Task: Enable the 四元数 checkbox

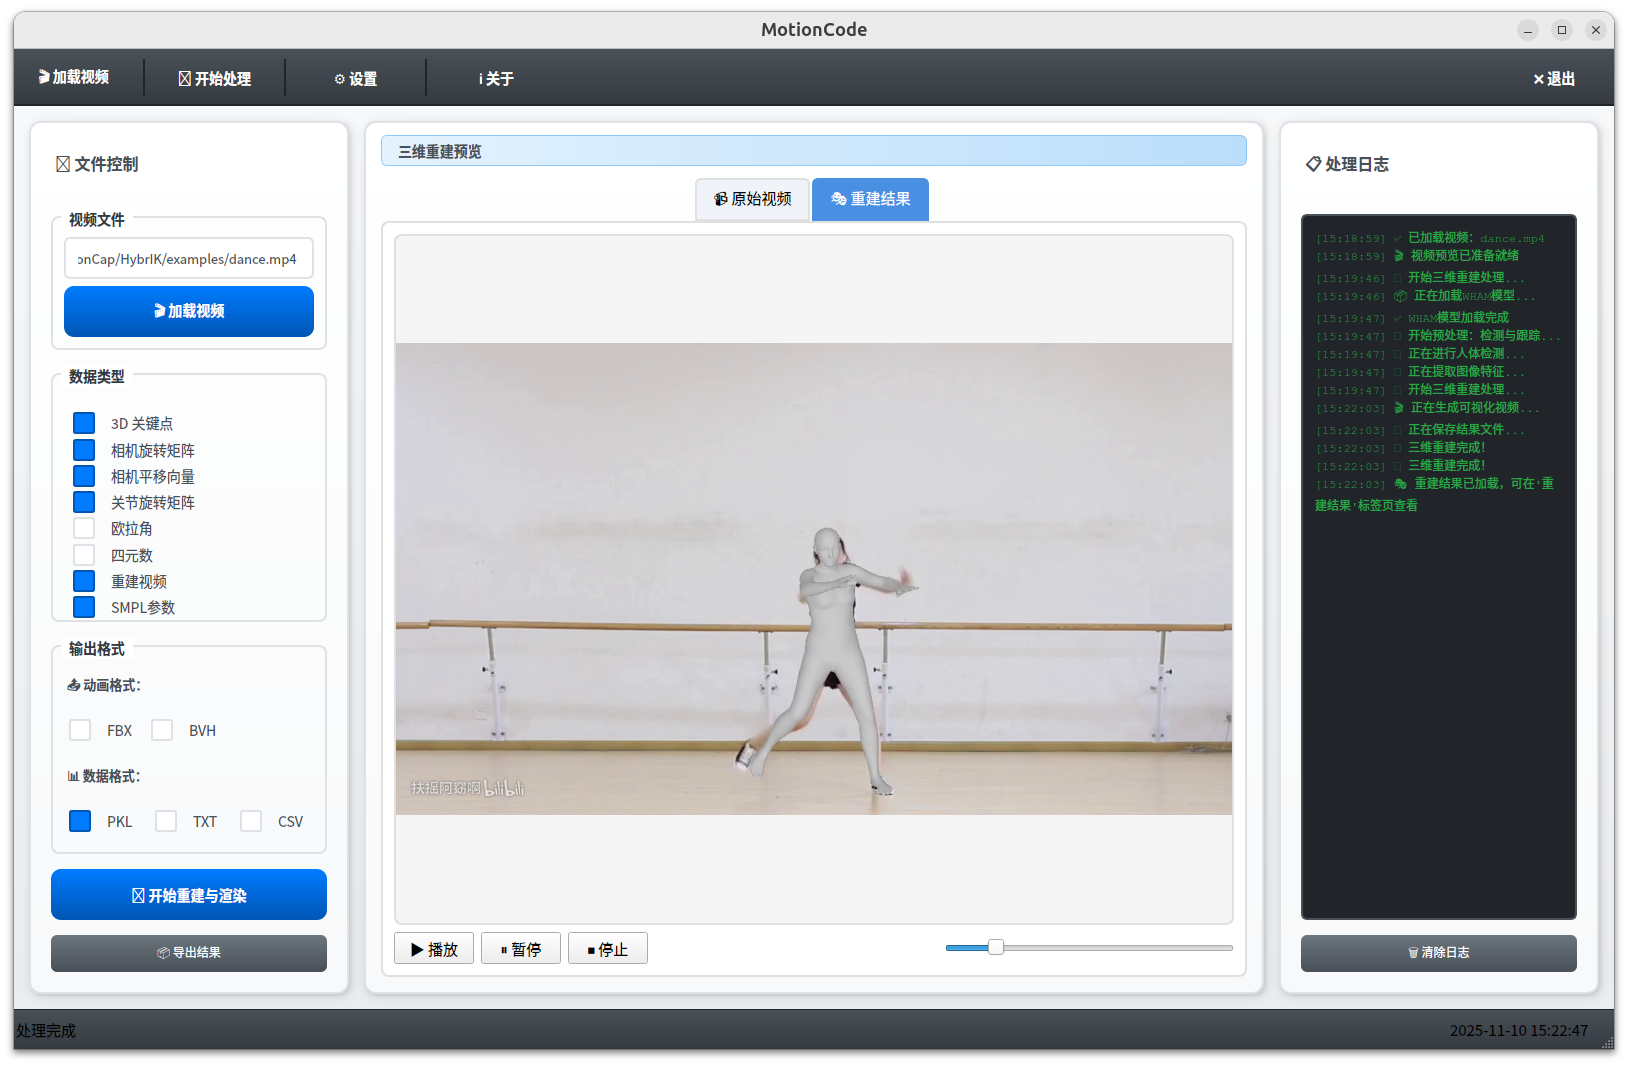Action: point(84,555)
